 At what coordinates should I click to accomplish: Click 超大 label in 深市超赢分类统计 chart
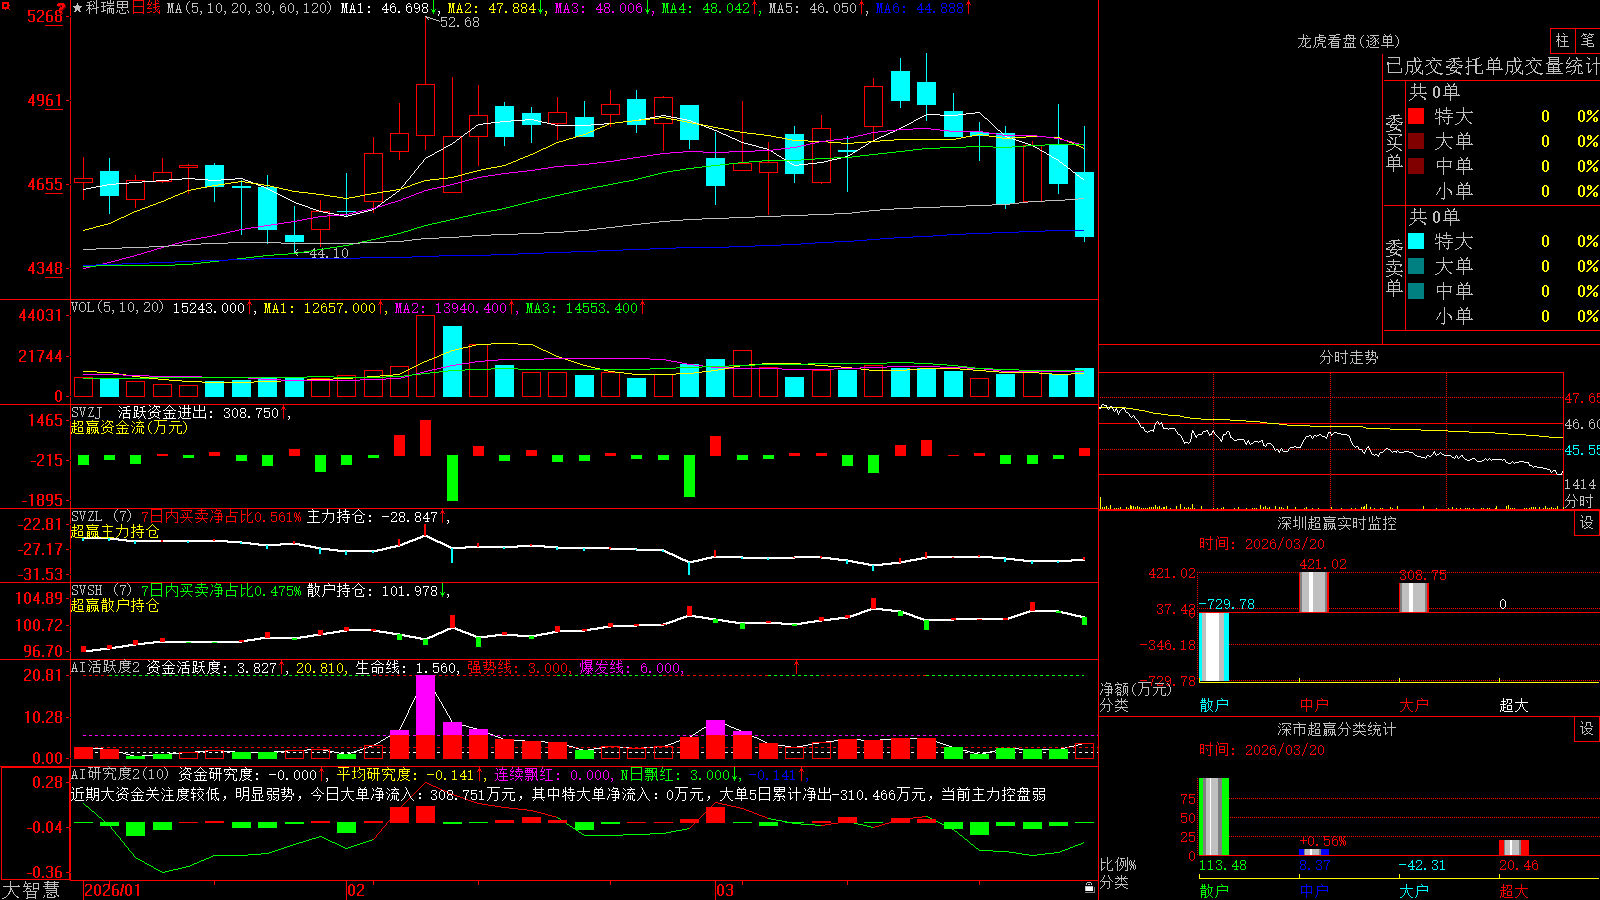tap(1514, 891)
